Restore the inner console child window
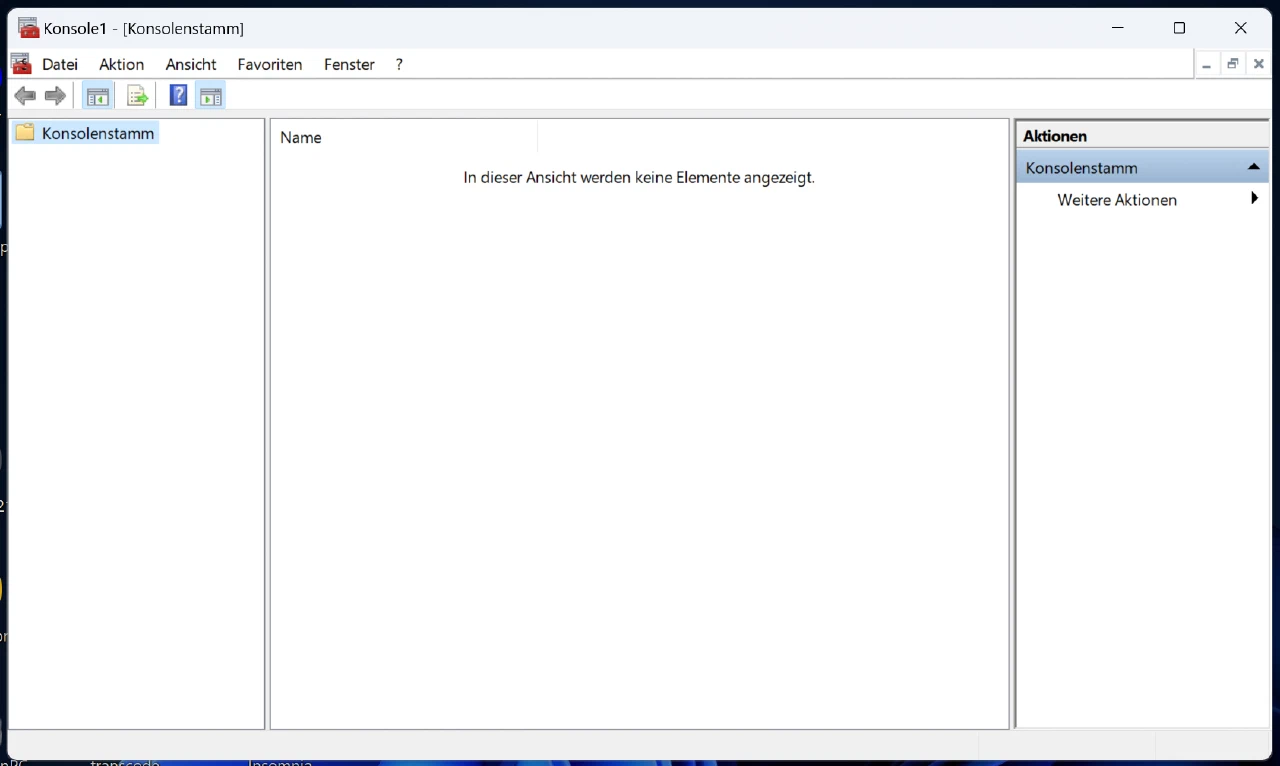Image resolution: width=1280 pixels, height=766 pixels. pos(1233,64)
